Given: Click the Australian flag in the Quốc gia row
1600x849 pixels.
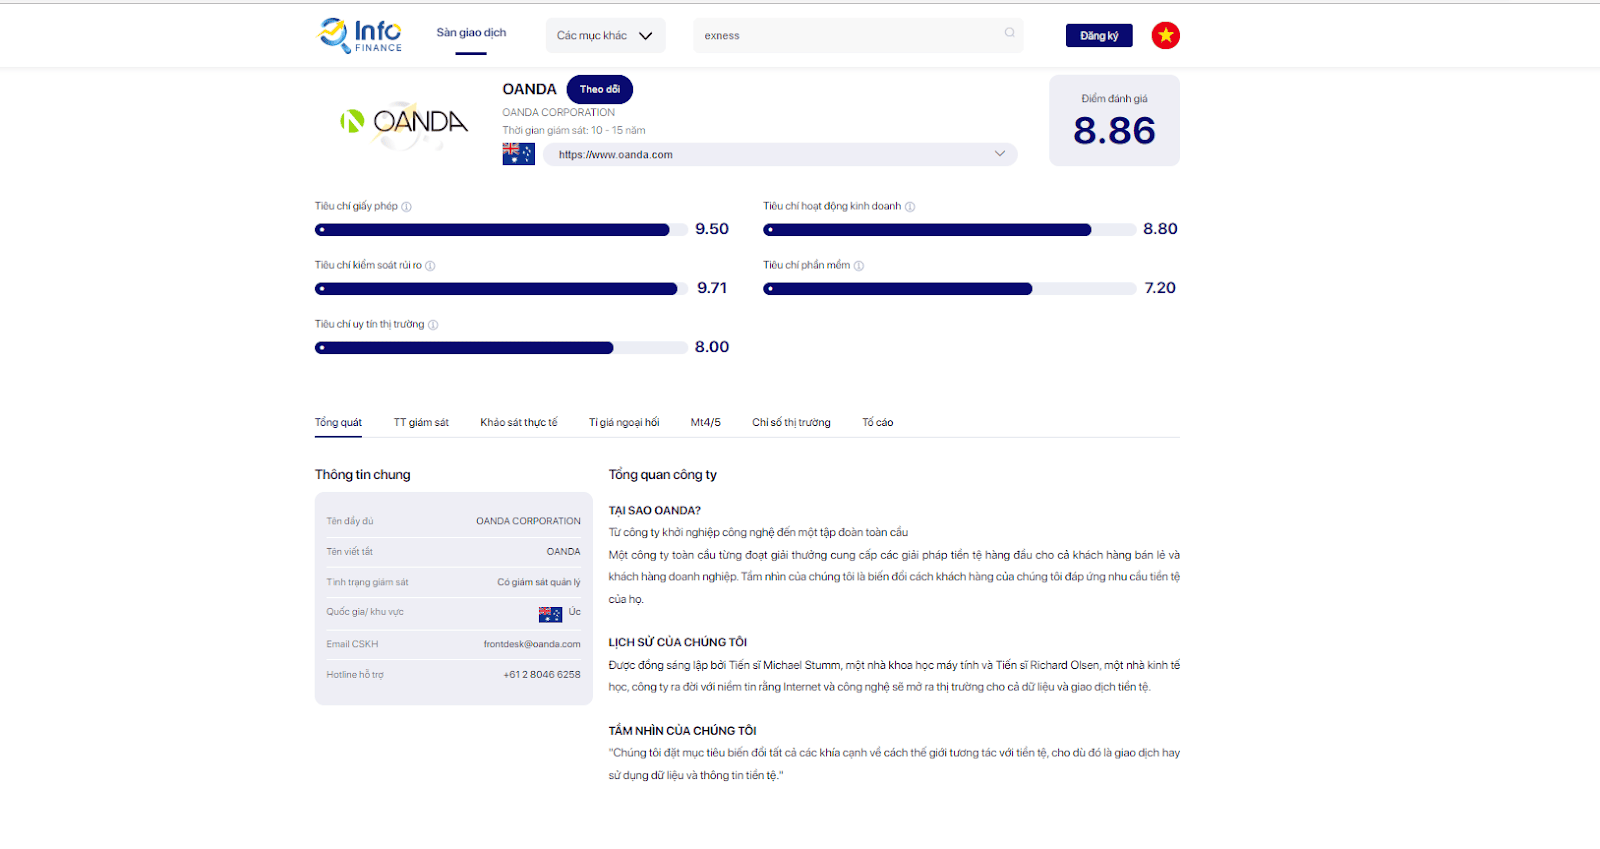Looking at the screenshot, I should pos(550,614).
